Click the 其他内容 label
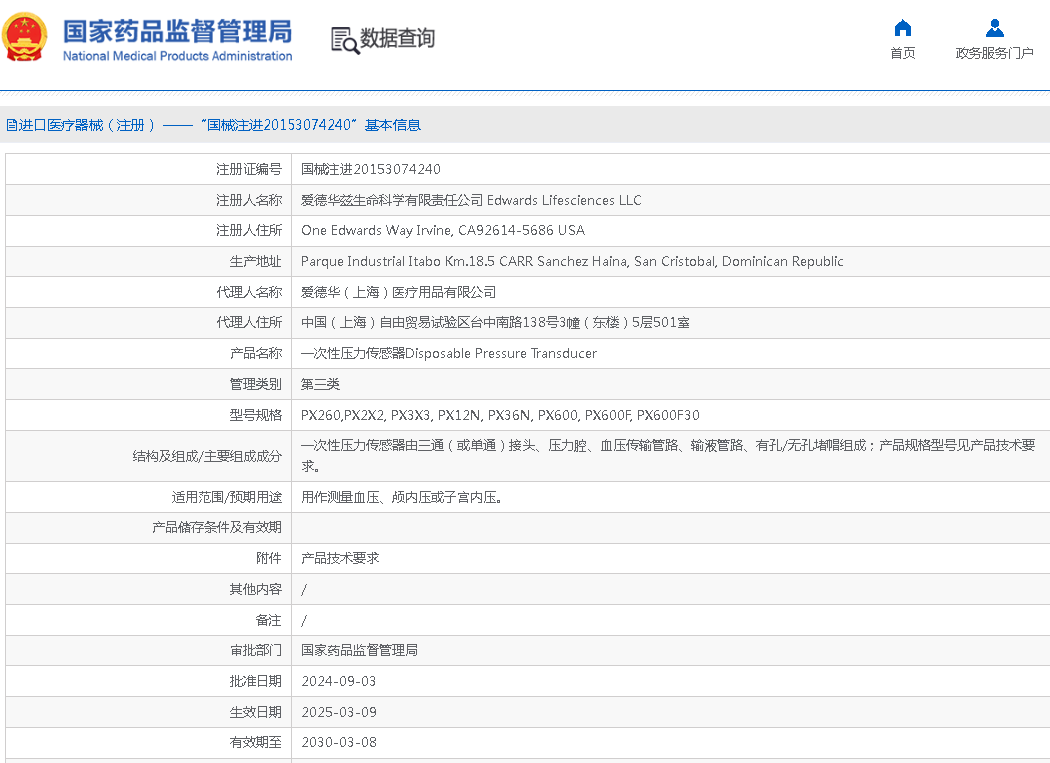1050x763 pixels. coord(256,589)
